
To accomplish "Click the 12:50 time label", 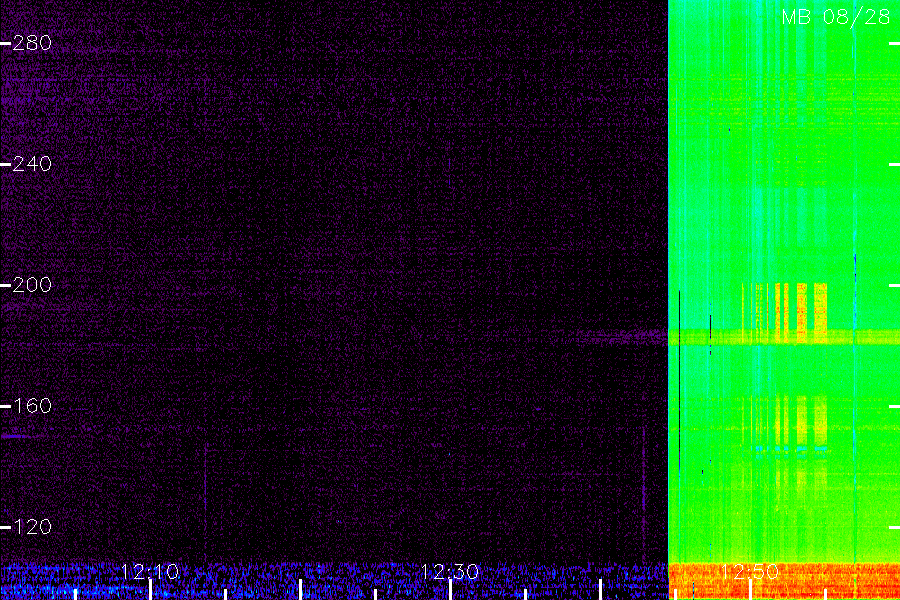I will [750, 572].
